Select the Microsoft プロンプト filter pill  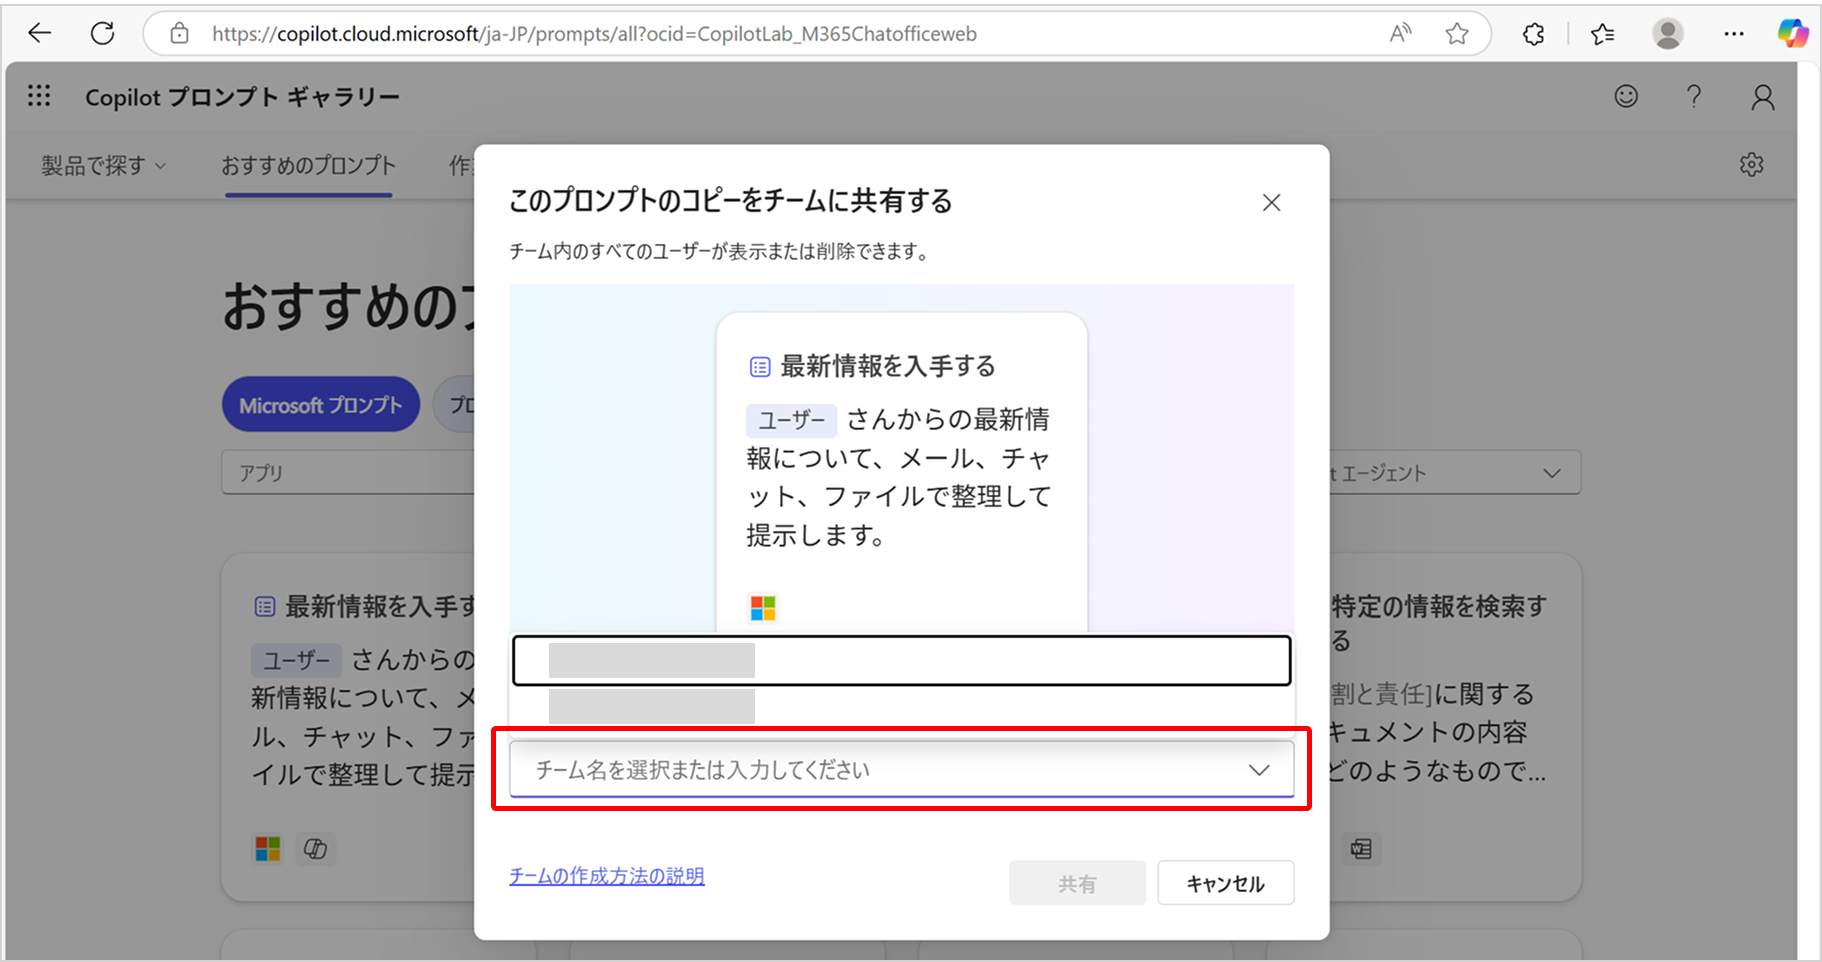320,405
